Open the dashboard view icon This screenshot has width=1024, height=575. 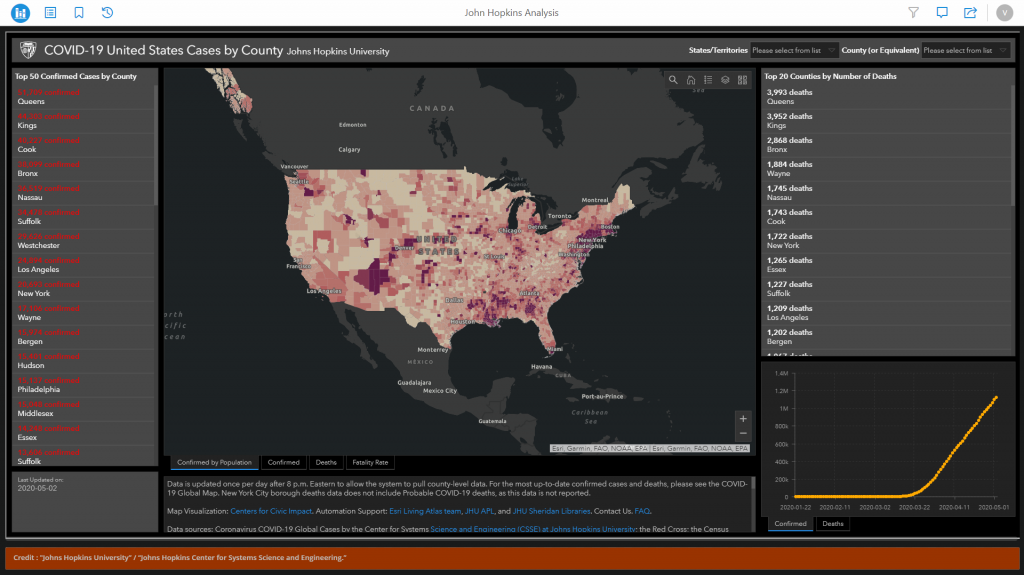pyautogui.click(x=20, y=12)
